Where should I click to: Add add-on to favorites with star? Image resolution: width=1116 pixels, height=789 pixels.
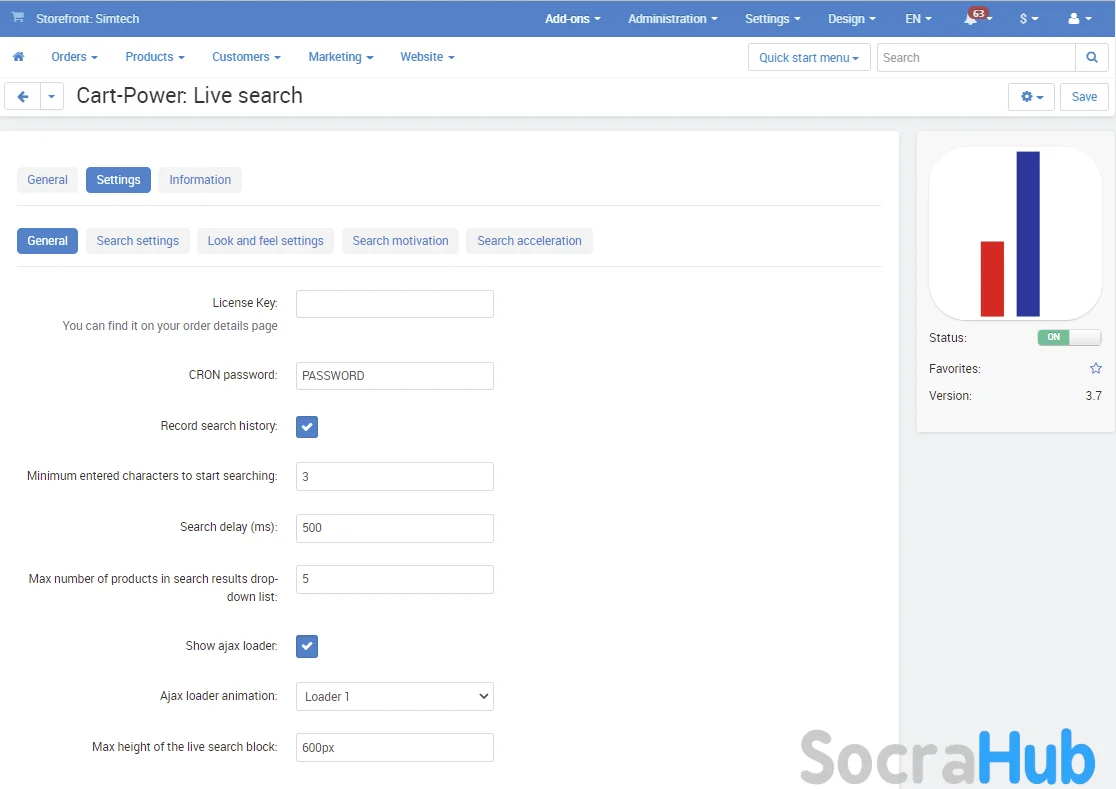(x=1095, y=369)
